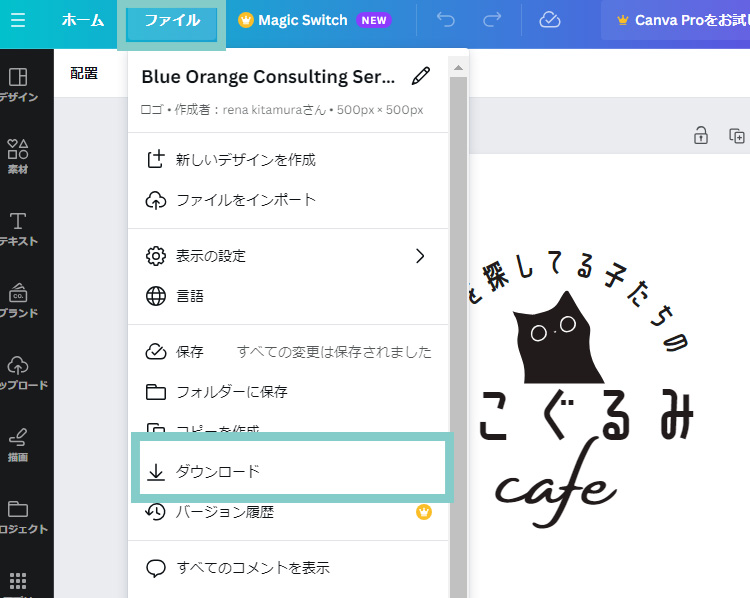Select the black cat graphic
This screenshot has height=598, width=750.
click(x=558, y=338)
